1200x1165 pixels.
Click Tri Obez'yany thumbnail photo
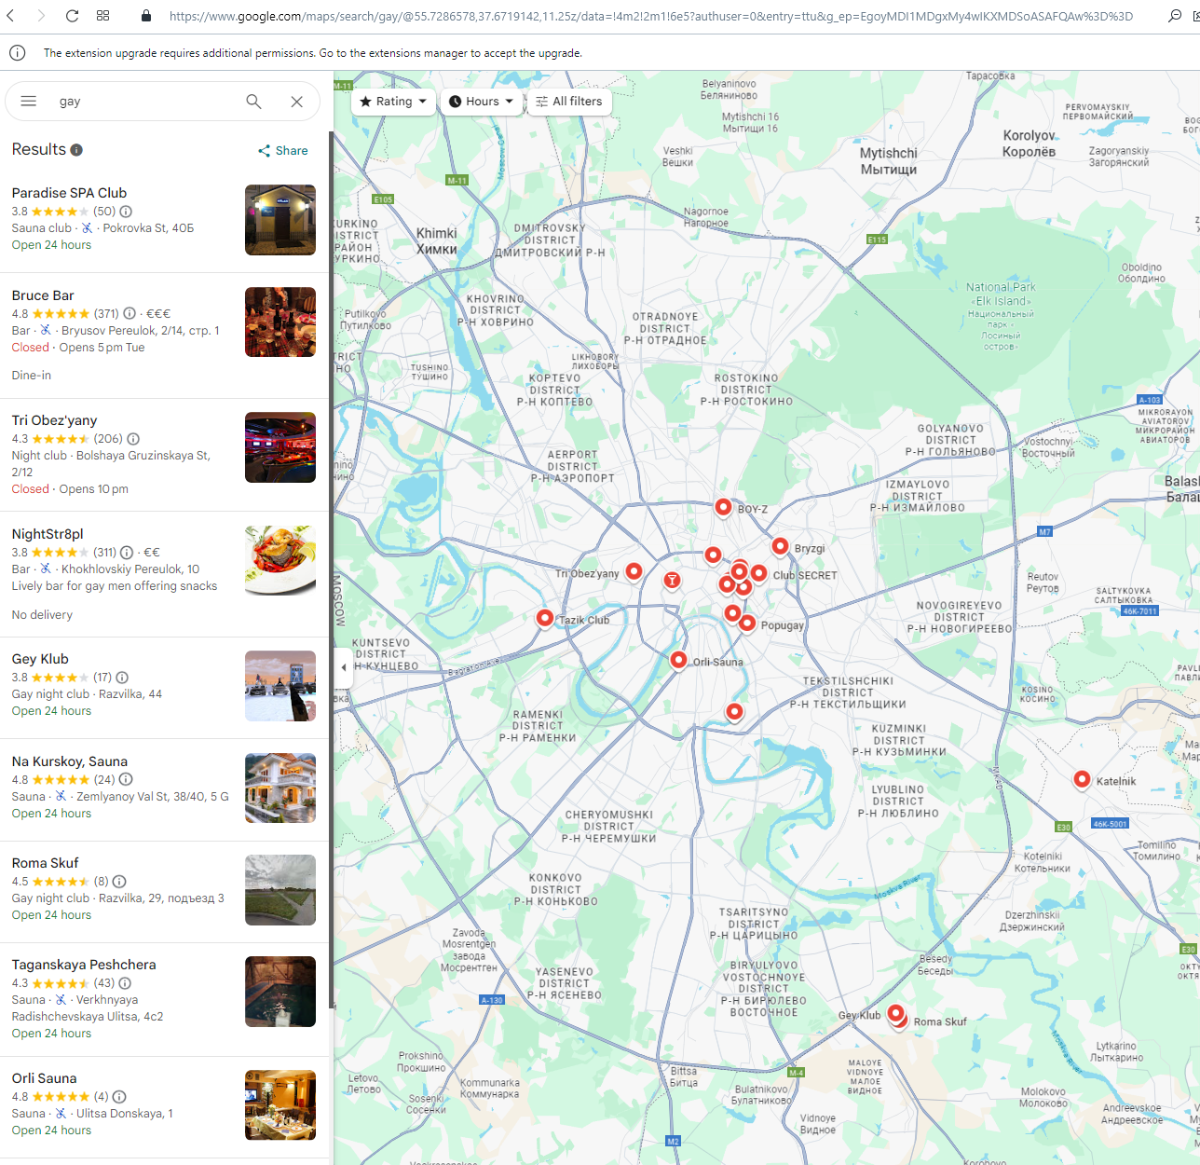click(280, 448)
